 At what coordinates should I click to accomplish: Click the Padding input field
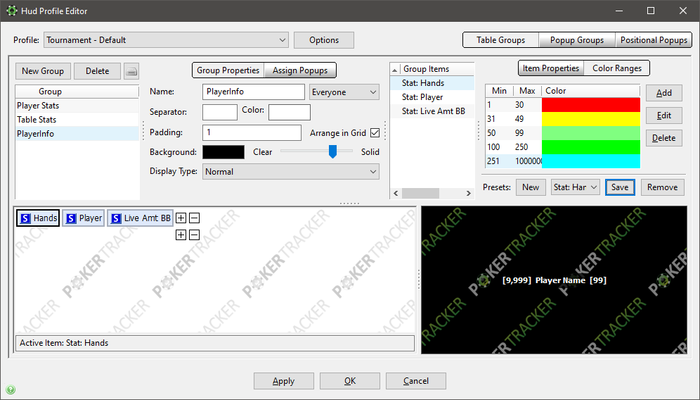tap(252, 133)
